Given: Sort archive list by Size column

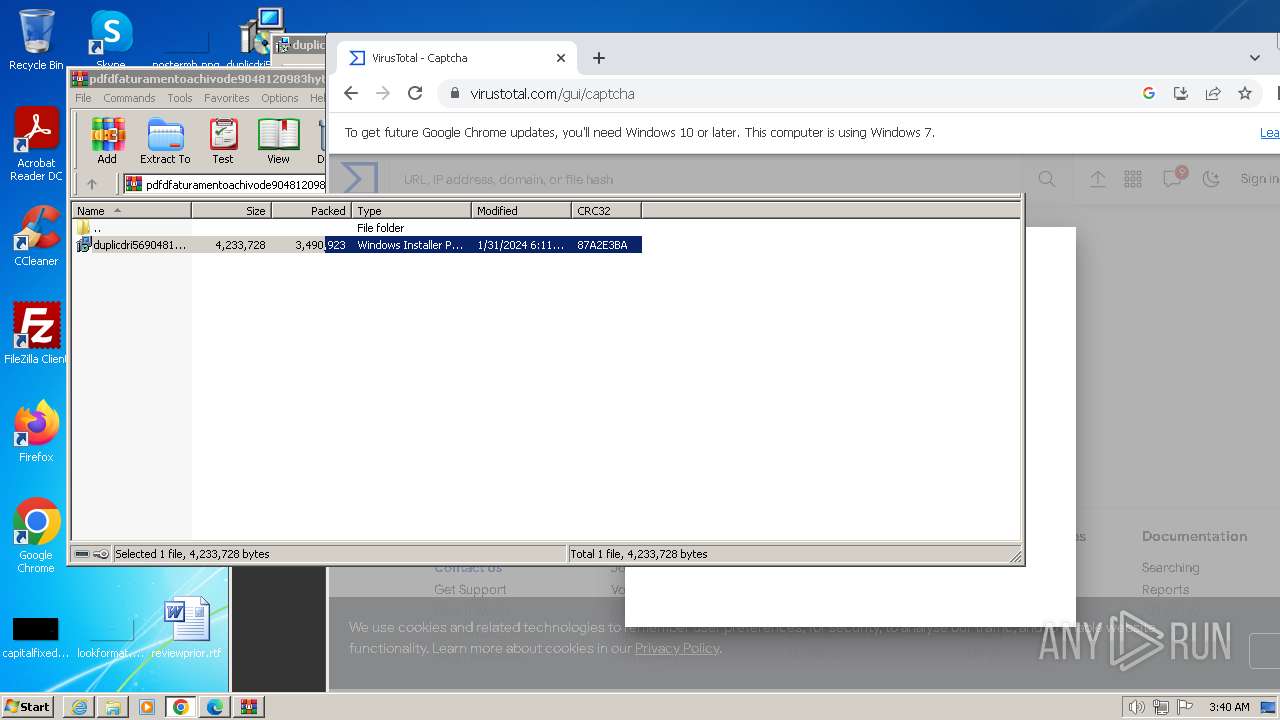Looking at the screenshot, I should [x=231, y=211].
